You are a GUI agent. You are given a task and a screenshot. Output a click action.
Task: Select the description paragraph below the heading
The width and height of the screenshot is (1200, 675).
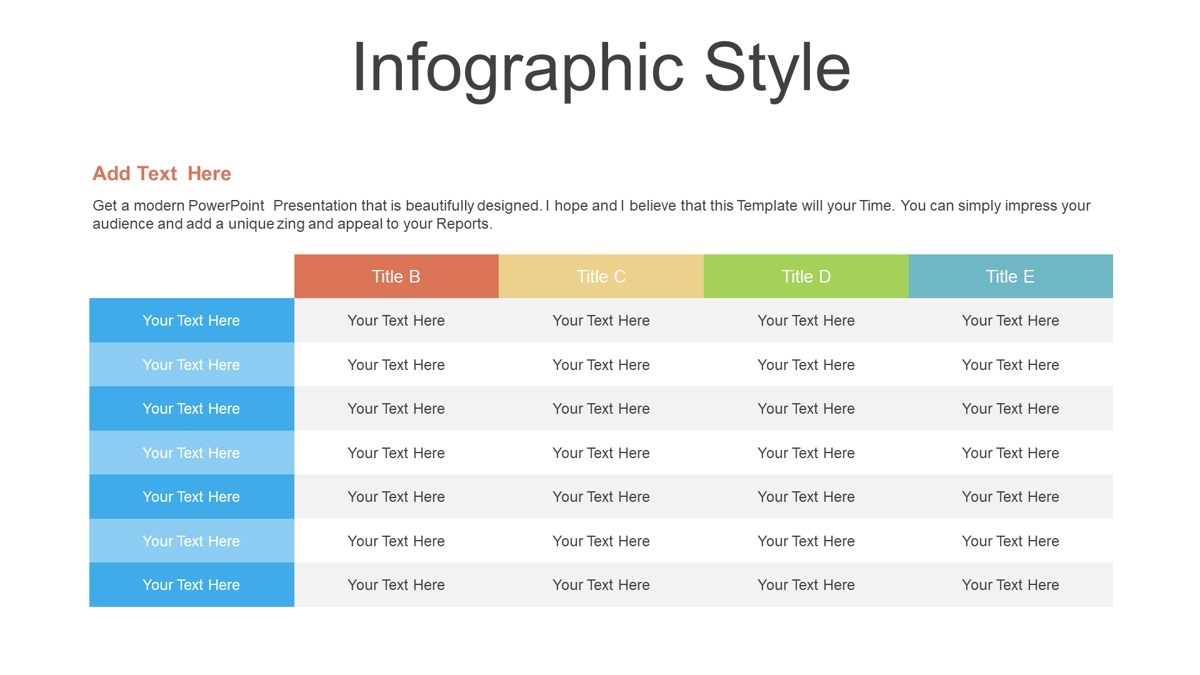pyautogui.click(x=591, y=214)
